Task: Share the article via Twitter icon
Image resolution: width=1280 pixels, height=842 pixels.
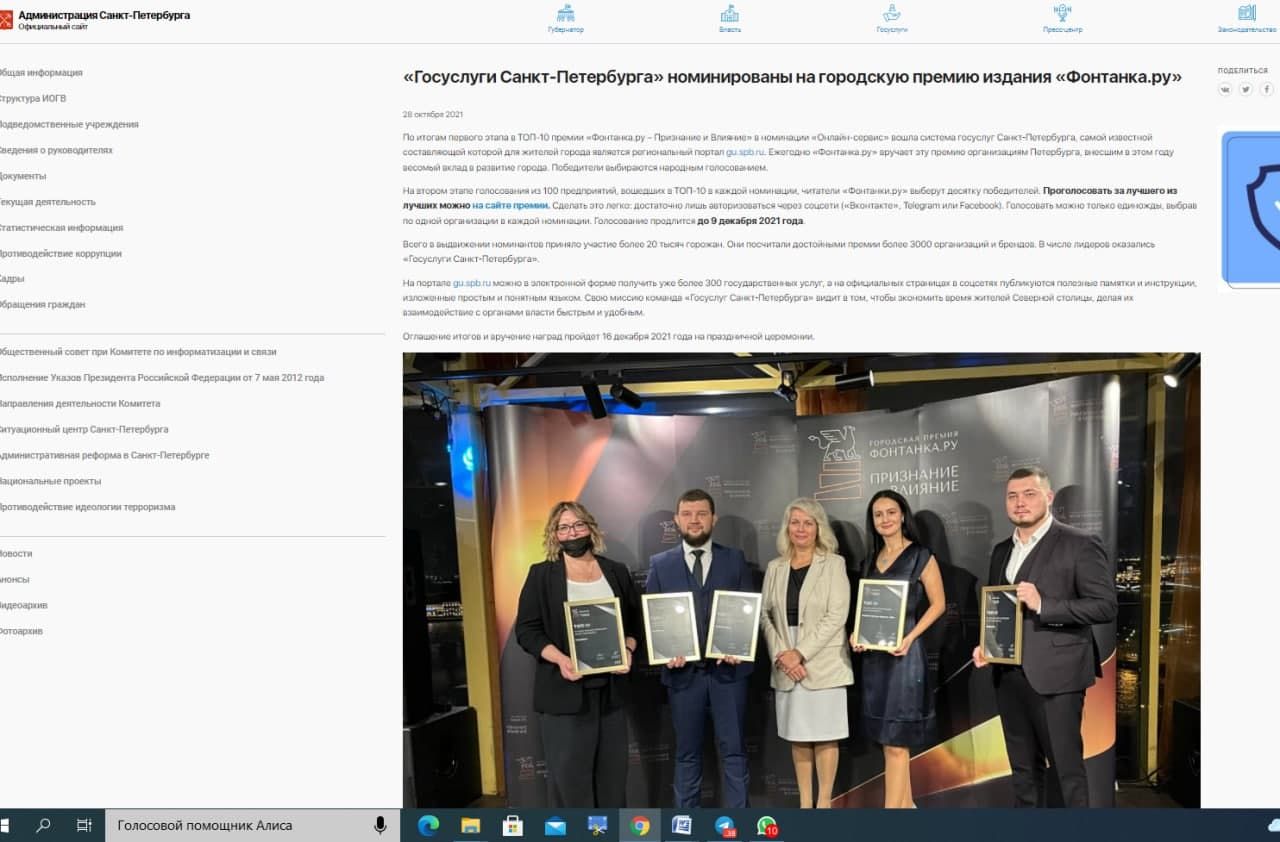Action: pos(1246,89)
